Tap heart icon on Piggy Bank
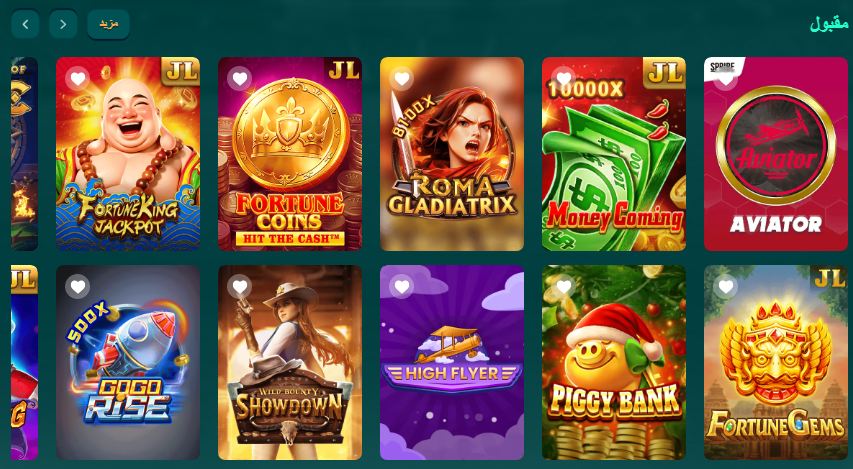The image size is (853, 469). 564,287
